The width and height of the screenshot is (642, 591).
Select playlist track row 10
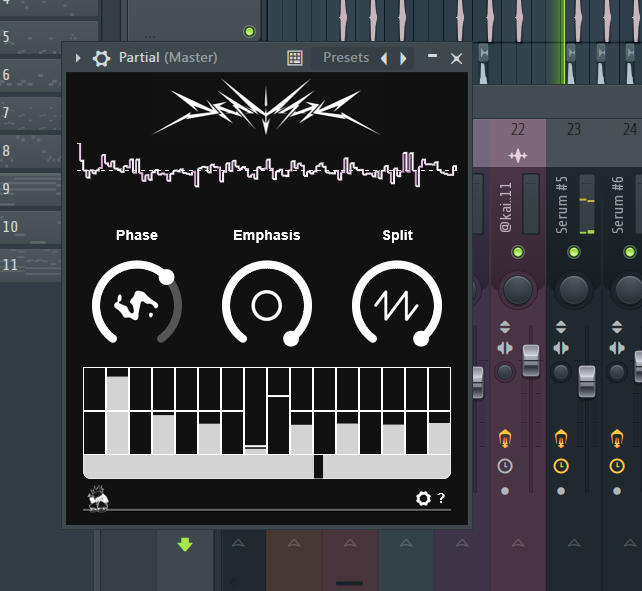pyautogui.click(x=31, y=226)
